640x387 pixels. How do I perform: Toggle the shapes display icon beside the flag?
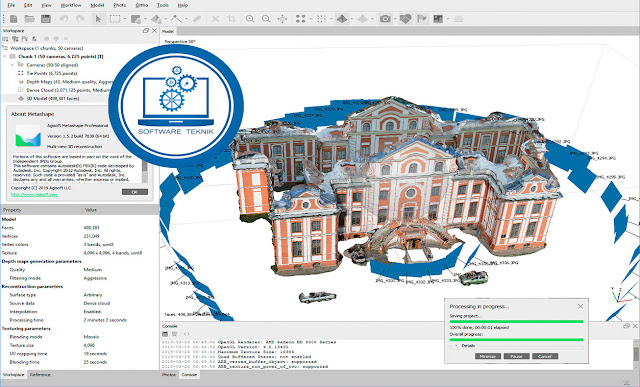(x=405, y=19)
